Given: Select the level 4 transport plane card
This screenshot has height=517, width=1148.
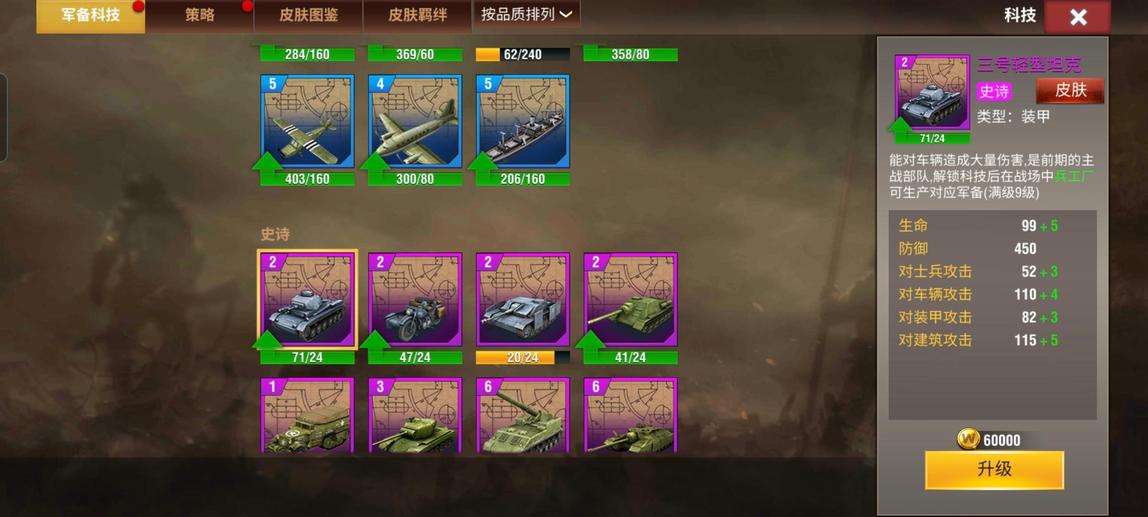Looking at the screenshot, I should 415,122.
